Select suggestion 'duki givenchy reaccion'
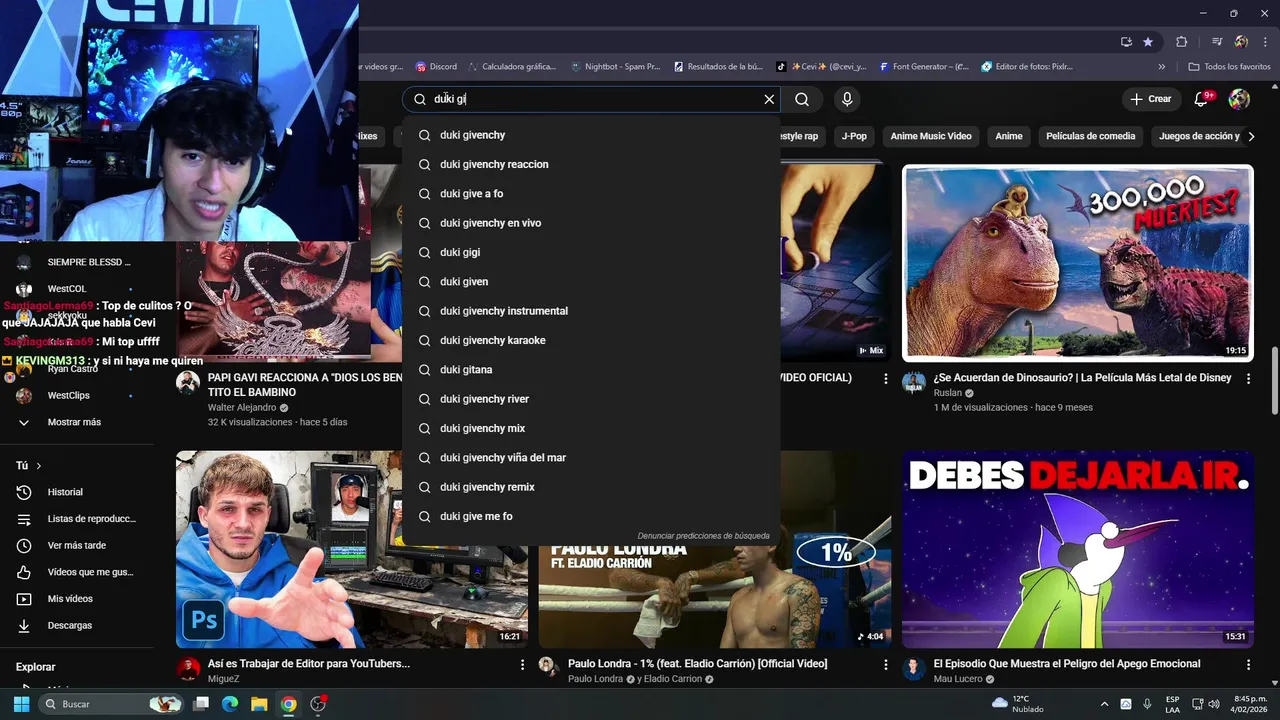The height and width of the screenshot is (720, 1280). pos(591,164)
